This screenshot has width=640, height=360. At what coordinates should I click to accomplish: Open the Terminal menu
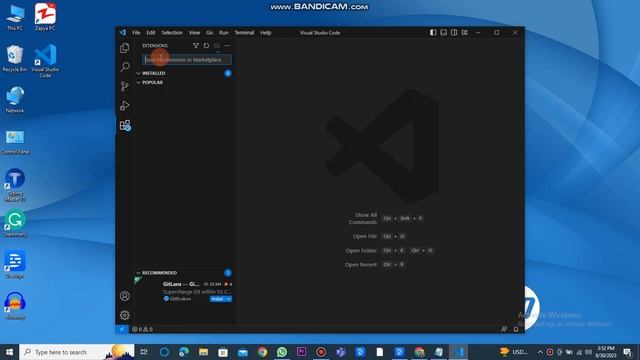click(244, 33)
